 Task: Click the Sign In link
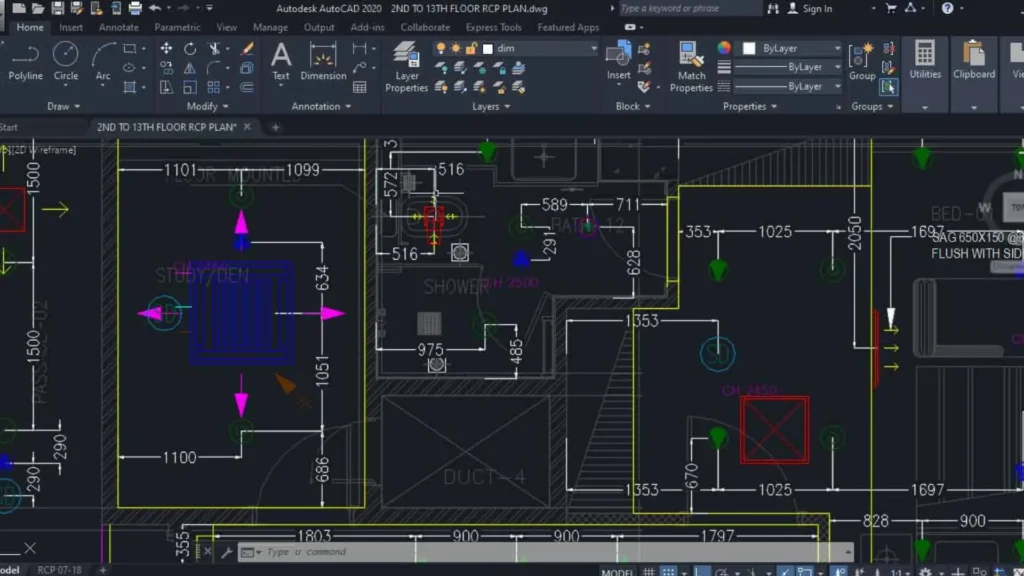(816, 9)
